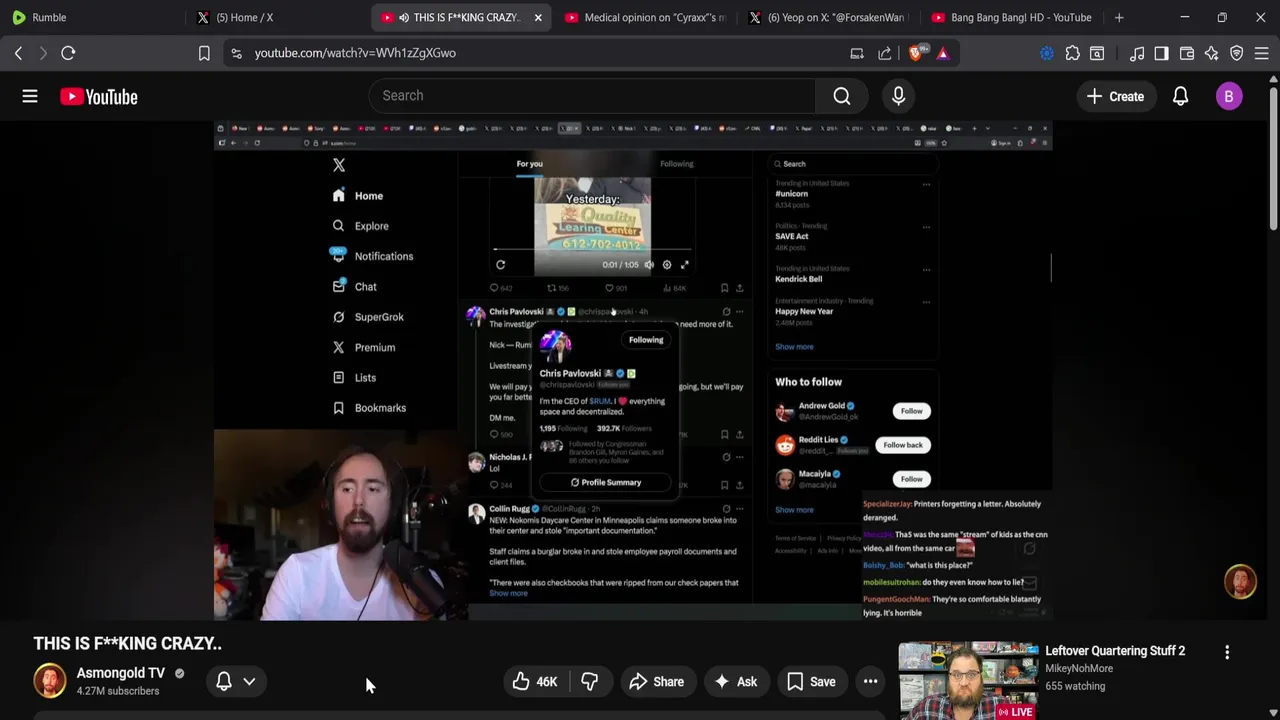Open the Brave Playlist music-note icon
Viewport: 1280px width, 720px height.
coord(1137,53)
